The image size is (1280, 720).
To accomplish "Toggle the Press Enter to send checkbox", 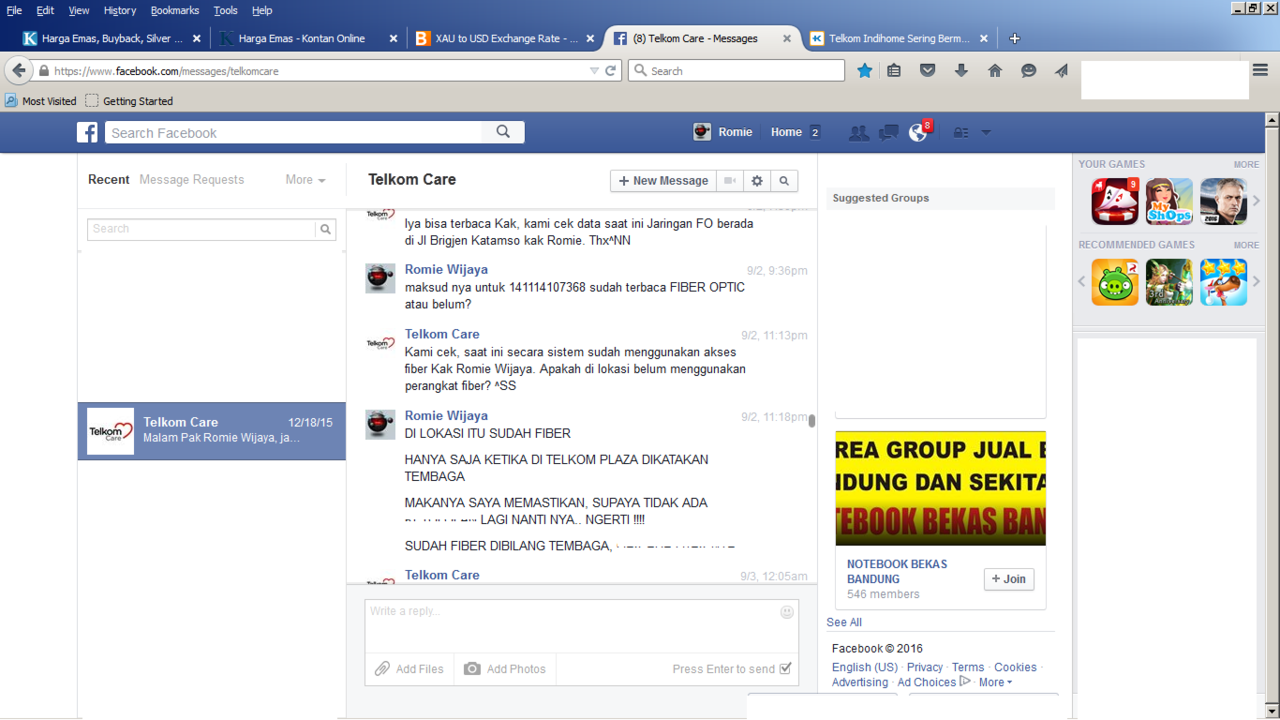I will click(786, 669).
